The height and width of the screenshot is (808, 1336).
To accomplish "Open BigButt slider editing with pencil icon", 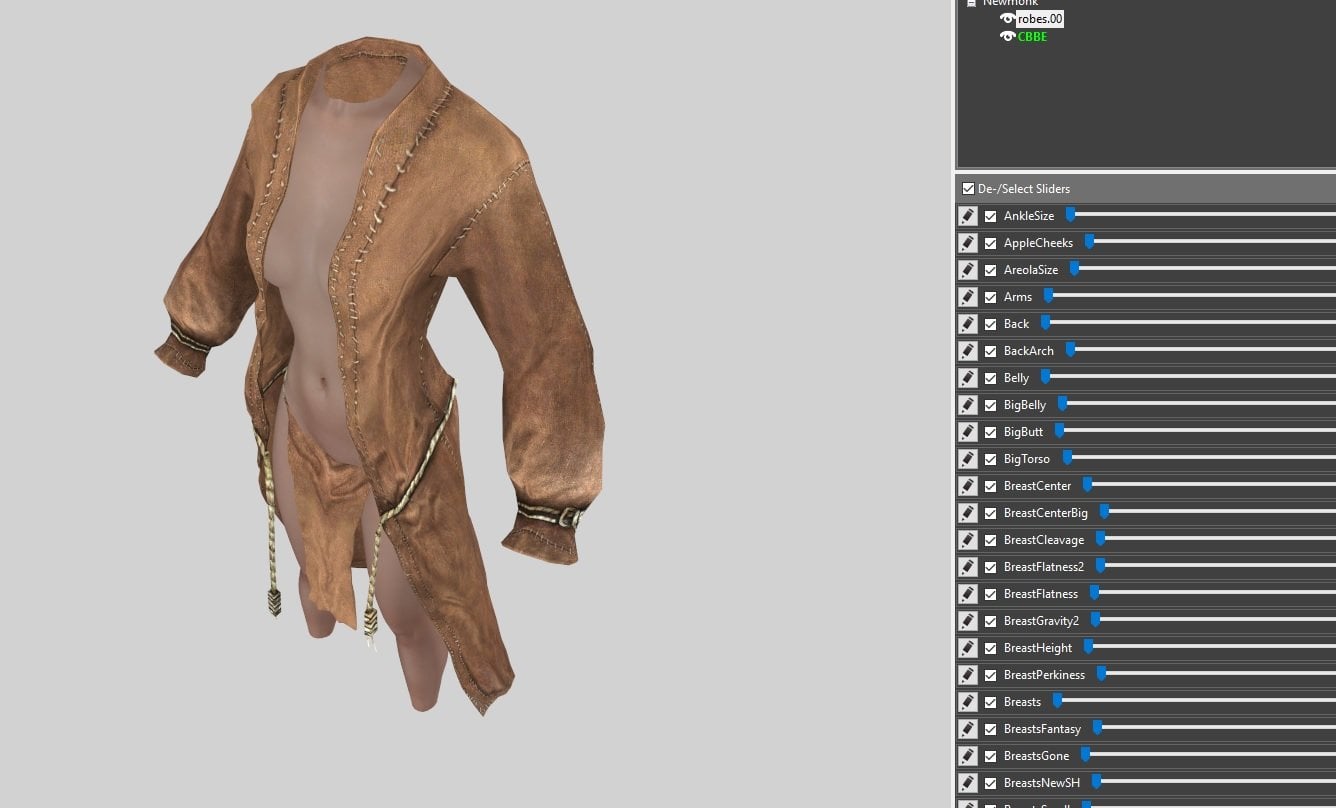I will [x=967, y=432].
